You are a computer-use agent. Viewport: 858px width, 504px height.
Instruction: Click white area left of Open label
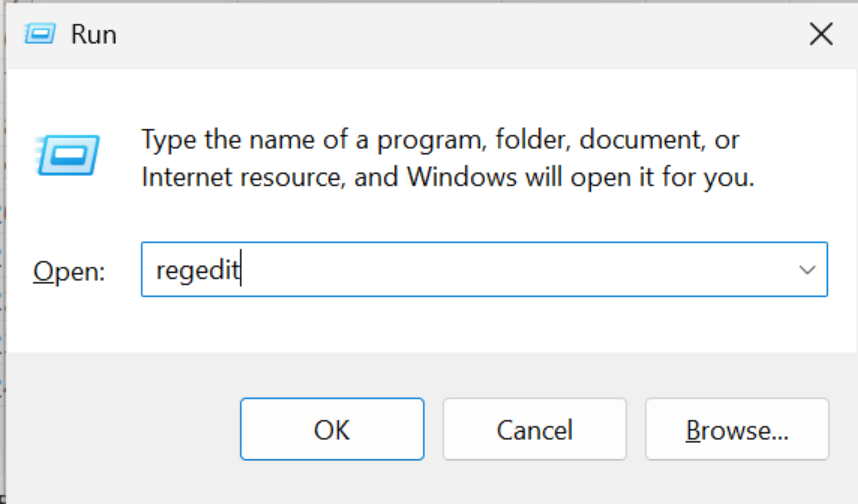pyautogui.click(x=20, y=271)
